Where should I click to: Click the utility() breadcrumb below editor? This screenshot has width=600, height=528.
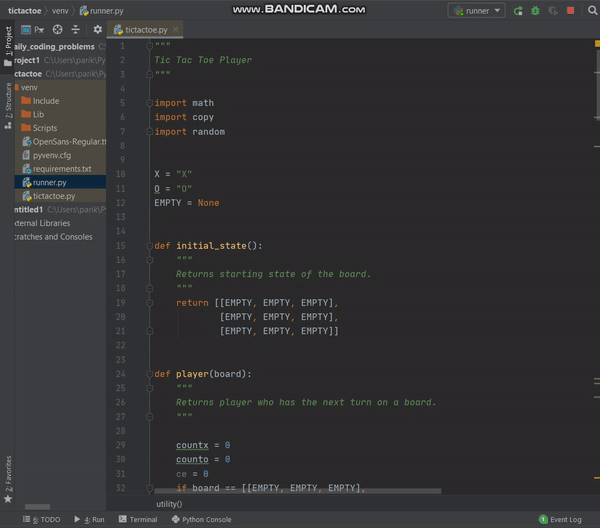(x=169, y=504)
